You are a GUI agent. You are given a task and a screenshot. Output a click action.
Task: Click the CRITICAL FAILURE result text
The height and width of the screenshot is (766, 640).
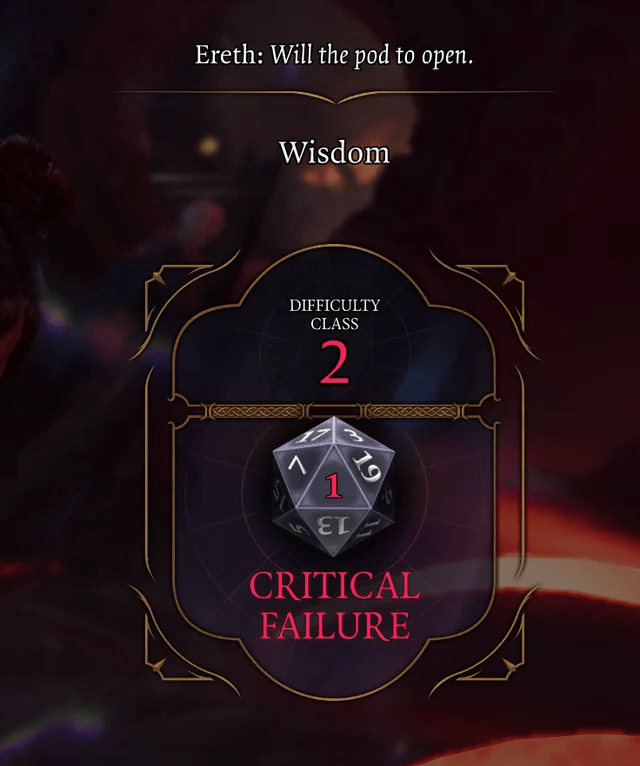click(x=335, y=606)
